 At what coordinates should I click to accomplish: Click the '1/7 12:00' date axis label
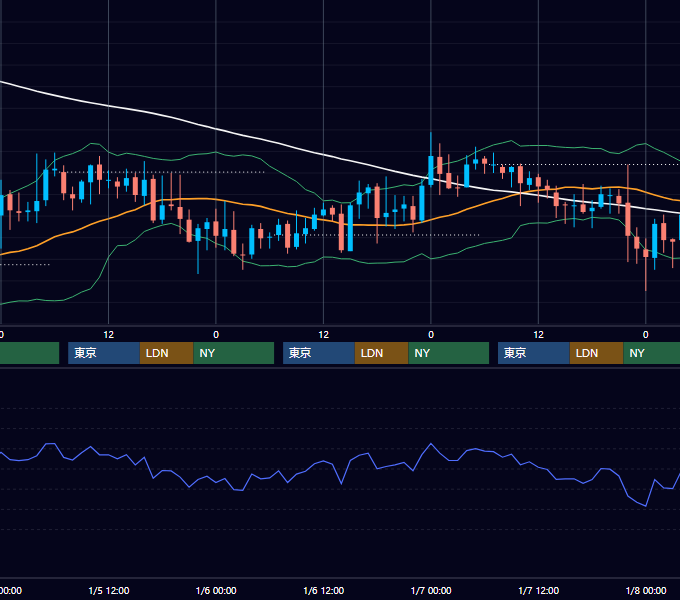539,590
